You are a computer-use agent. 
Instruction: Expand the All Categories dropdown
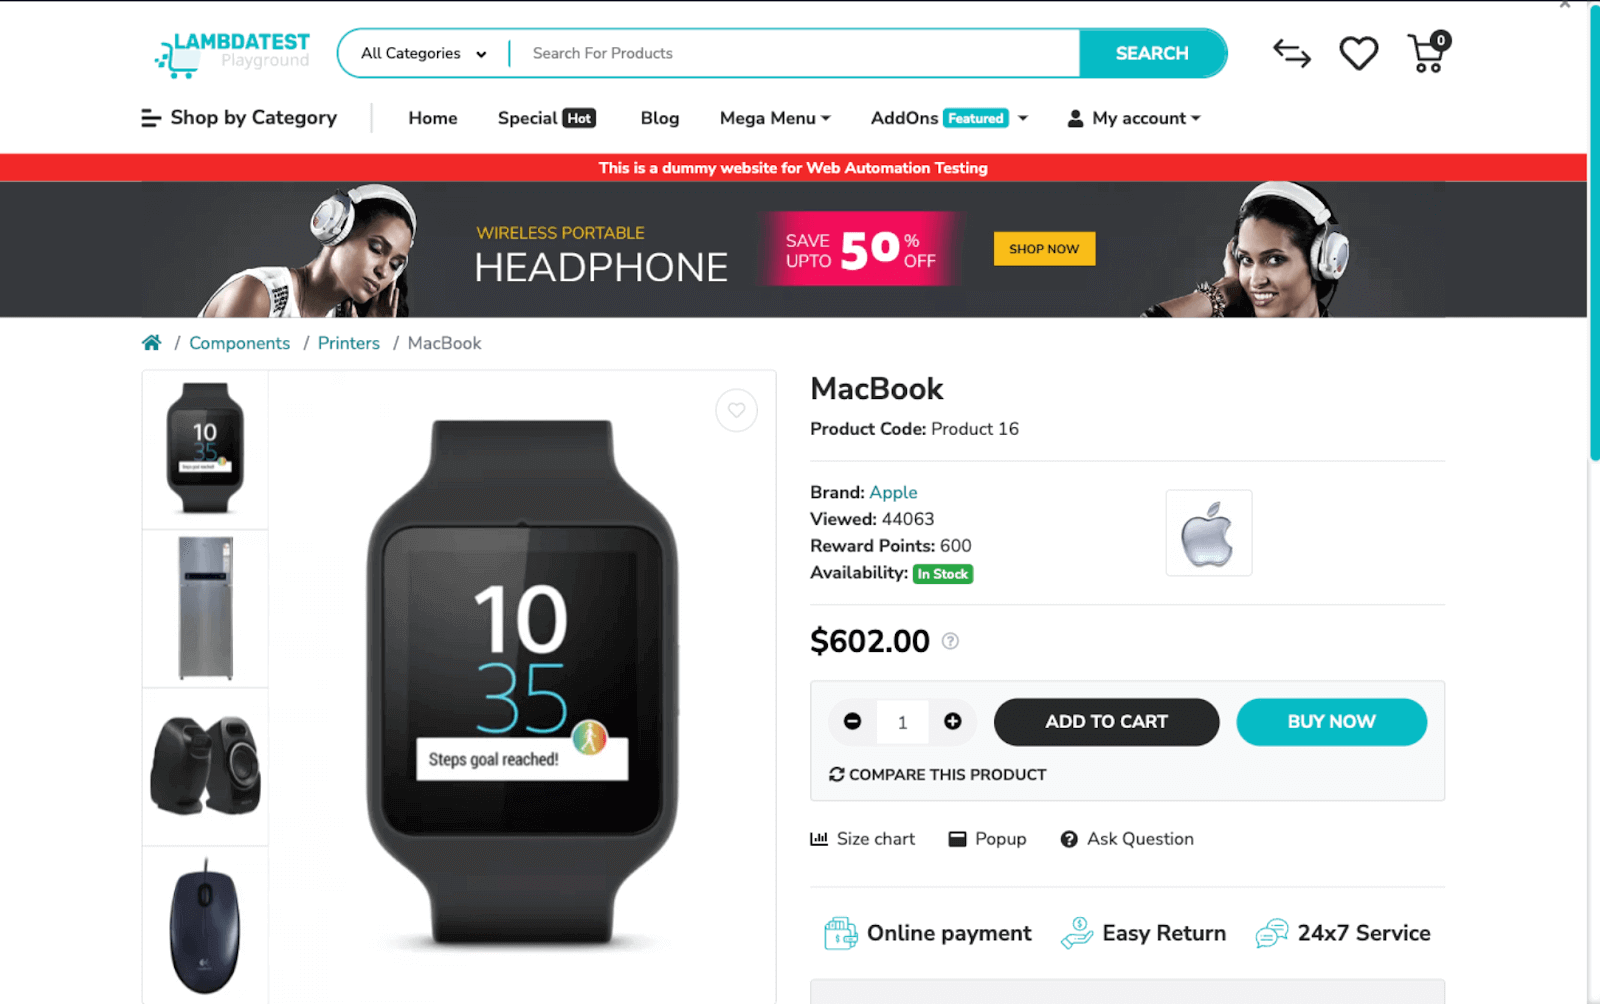coord(424,53)
